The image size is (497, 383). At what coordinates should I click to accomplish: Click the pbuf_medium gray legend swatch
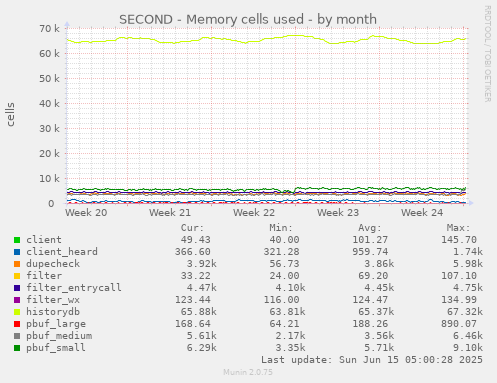[17, 336]
